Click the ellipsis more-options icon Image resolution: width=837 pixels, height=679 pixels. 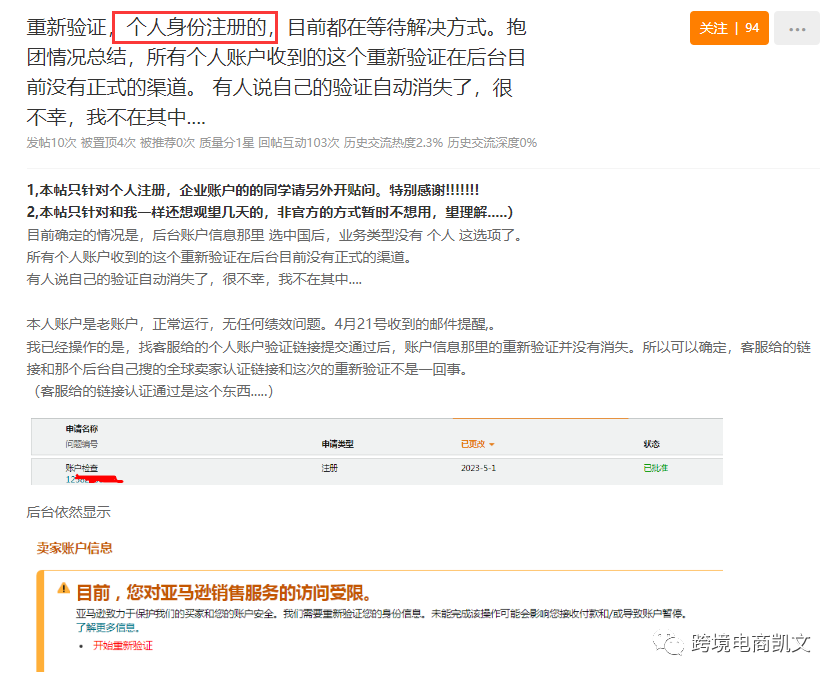tap(798, 28)
